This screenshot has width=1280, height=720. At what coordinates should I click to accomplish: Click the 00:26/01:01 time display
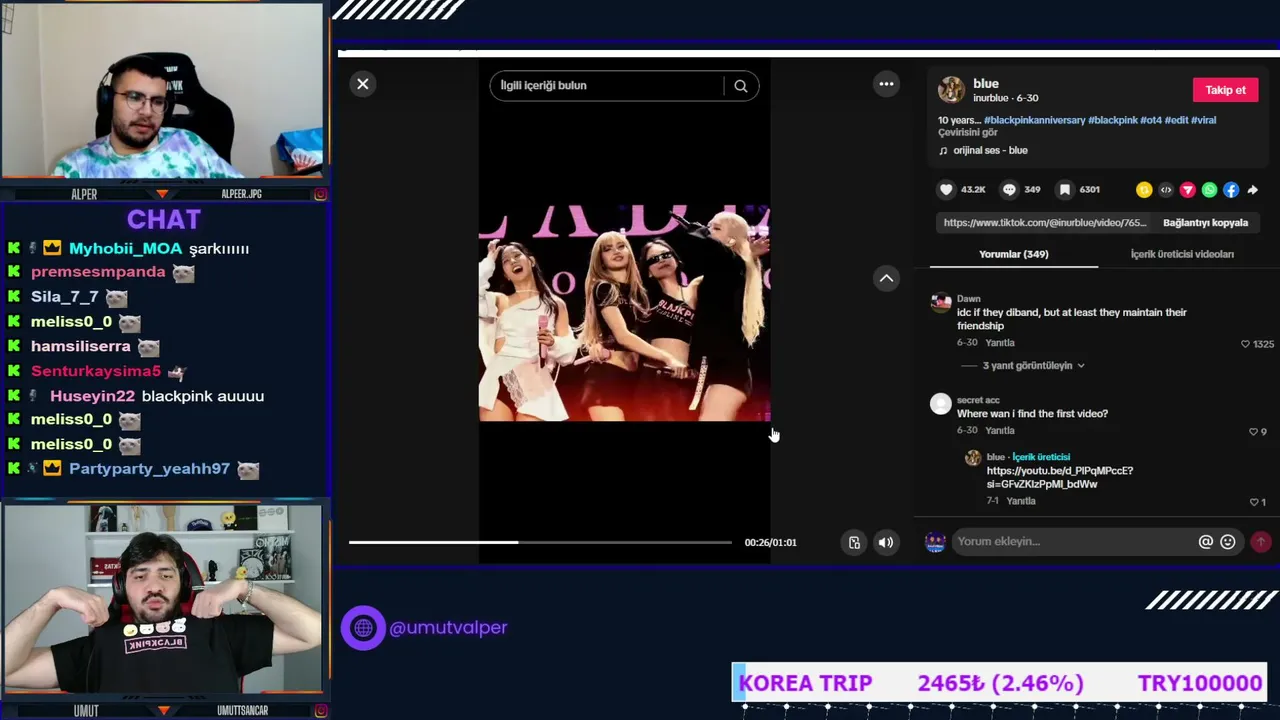click(770, 543)
